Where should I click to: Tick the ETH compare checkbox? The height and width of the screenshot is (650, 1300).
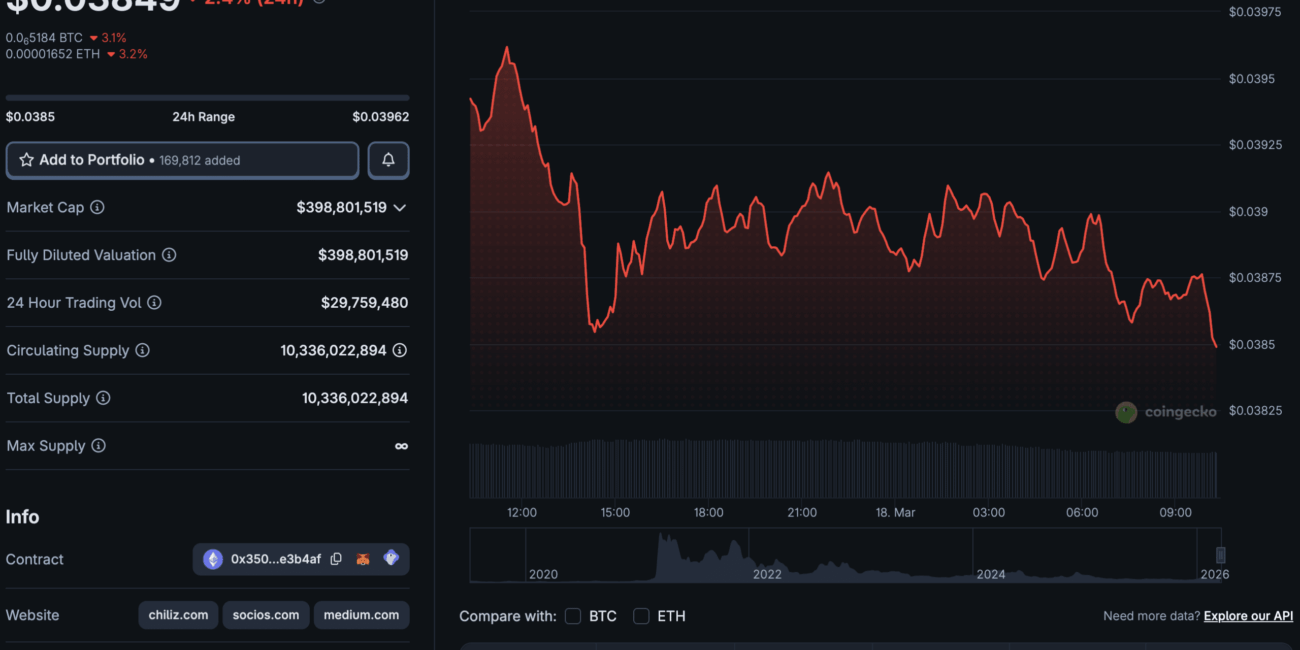[x=641, y=616]
